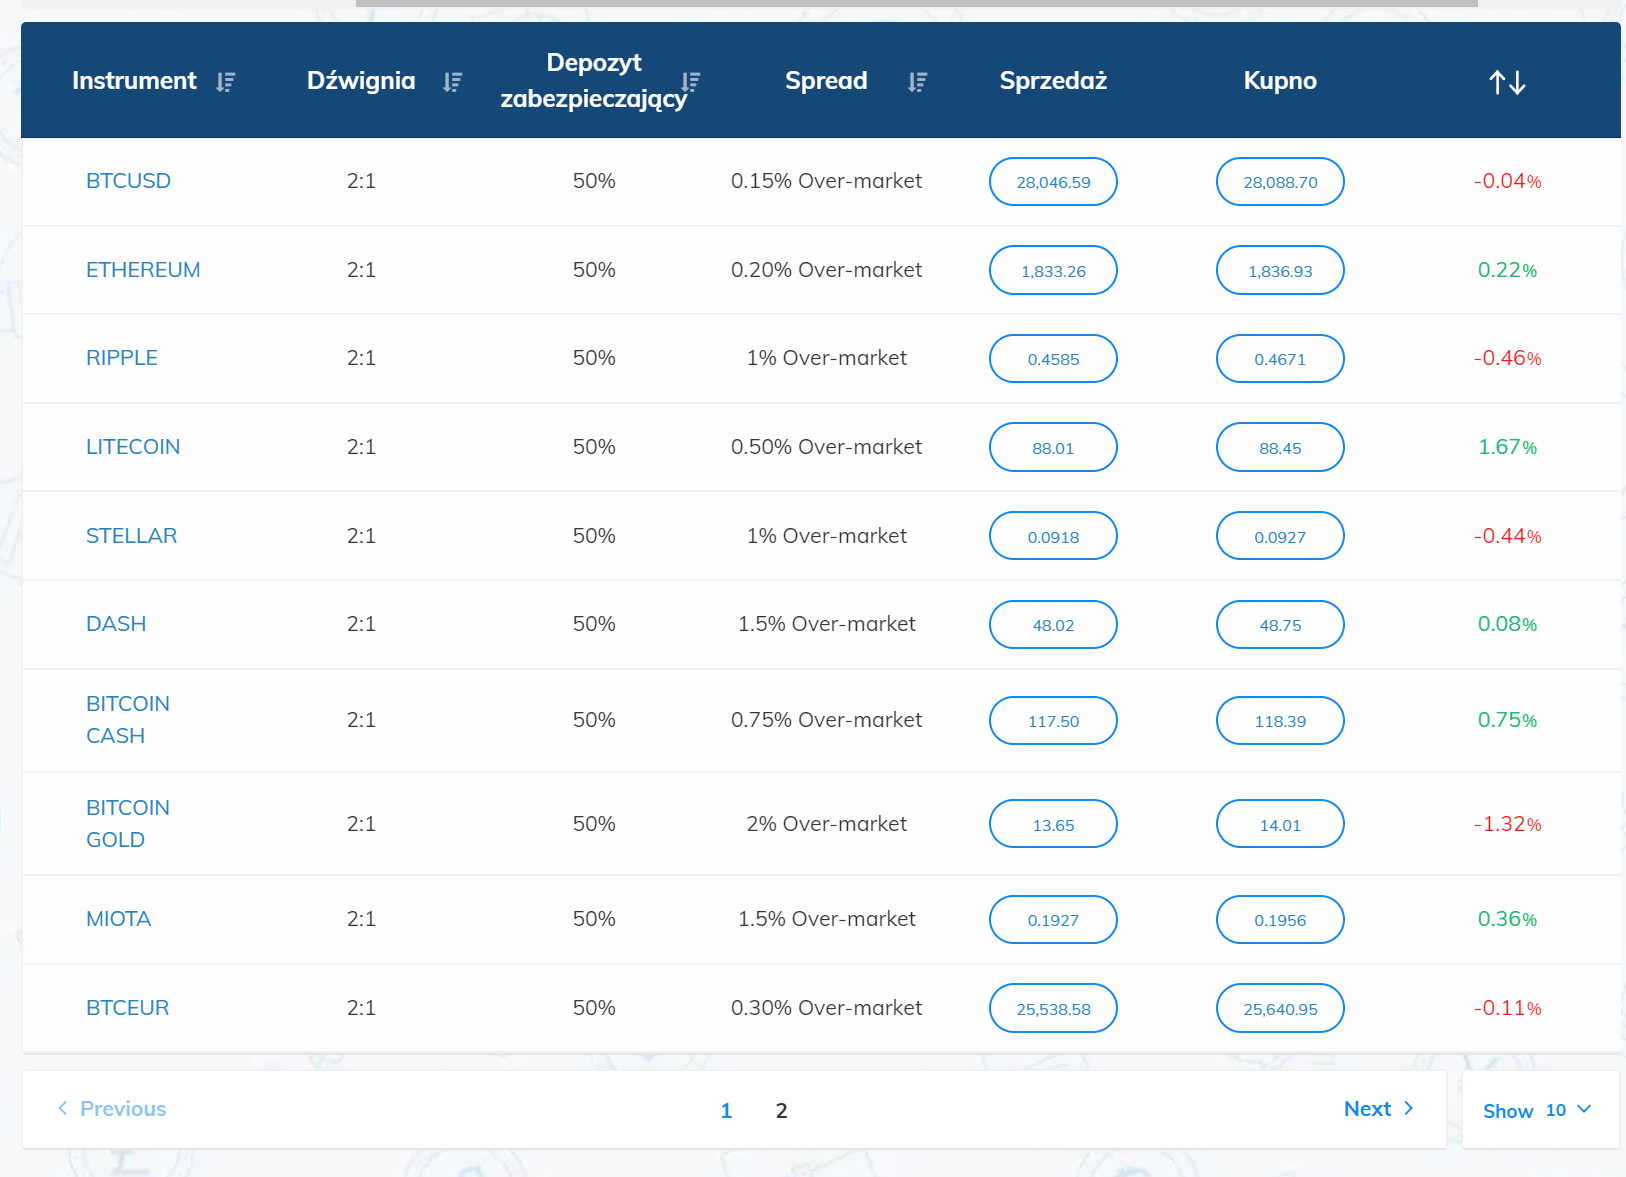Click Bitcoin Cash sell price 117.50

[x=1053, y=721]
